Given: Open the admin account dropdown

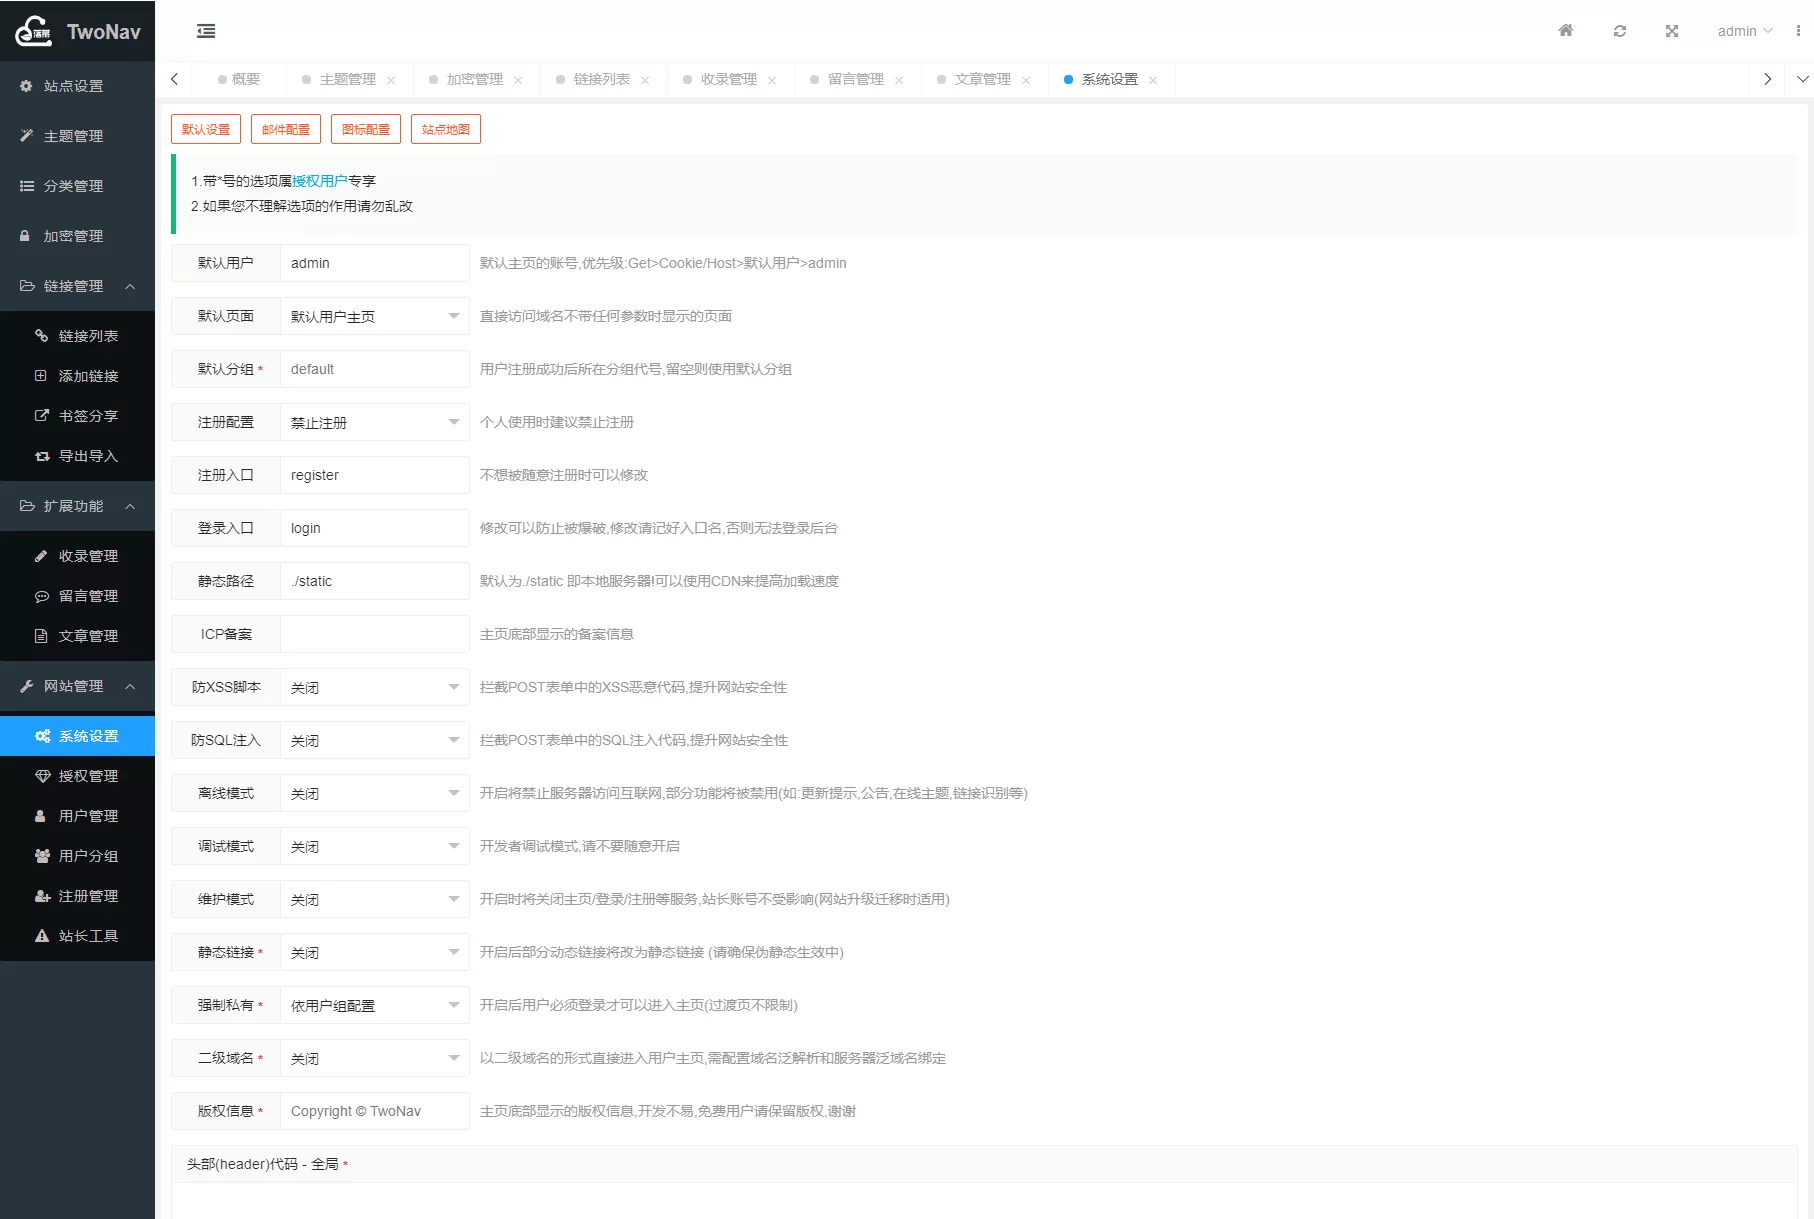Looking at the screenshot, I should click(1744, 31).
